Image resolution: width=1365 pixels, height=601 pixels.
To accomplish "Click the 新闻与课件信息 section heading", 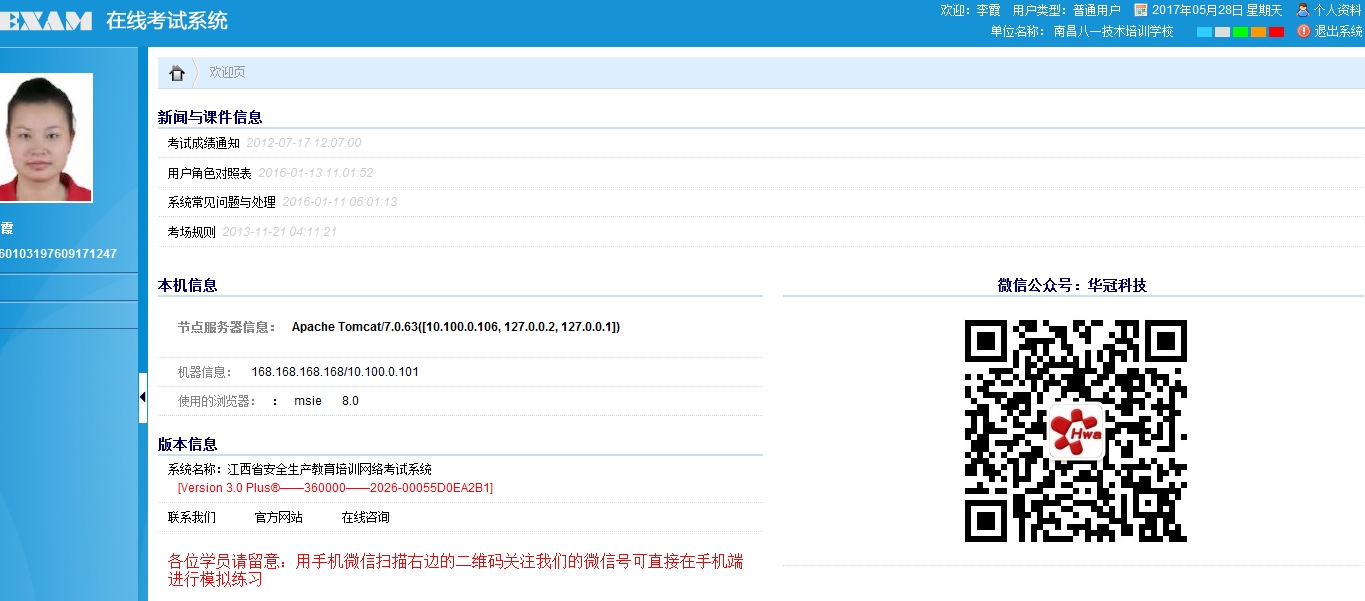I will 210,117.
